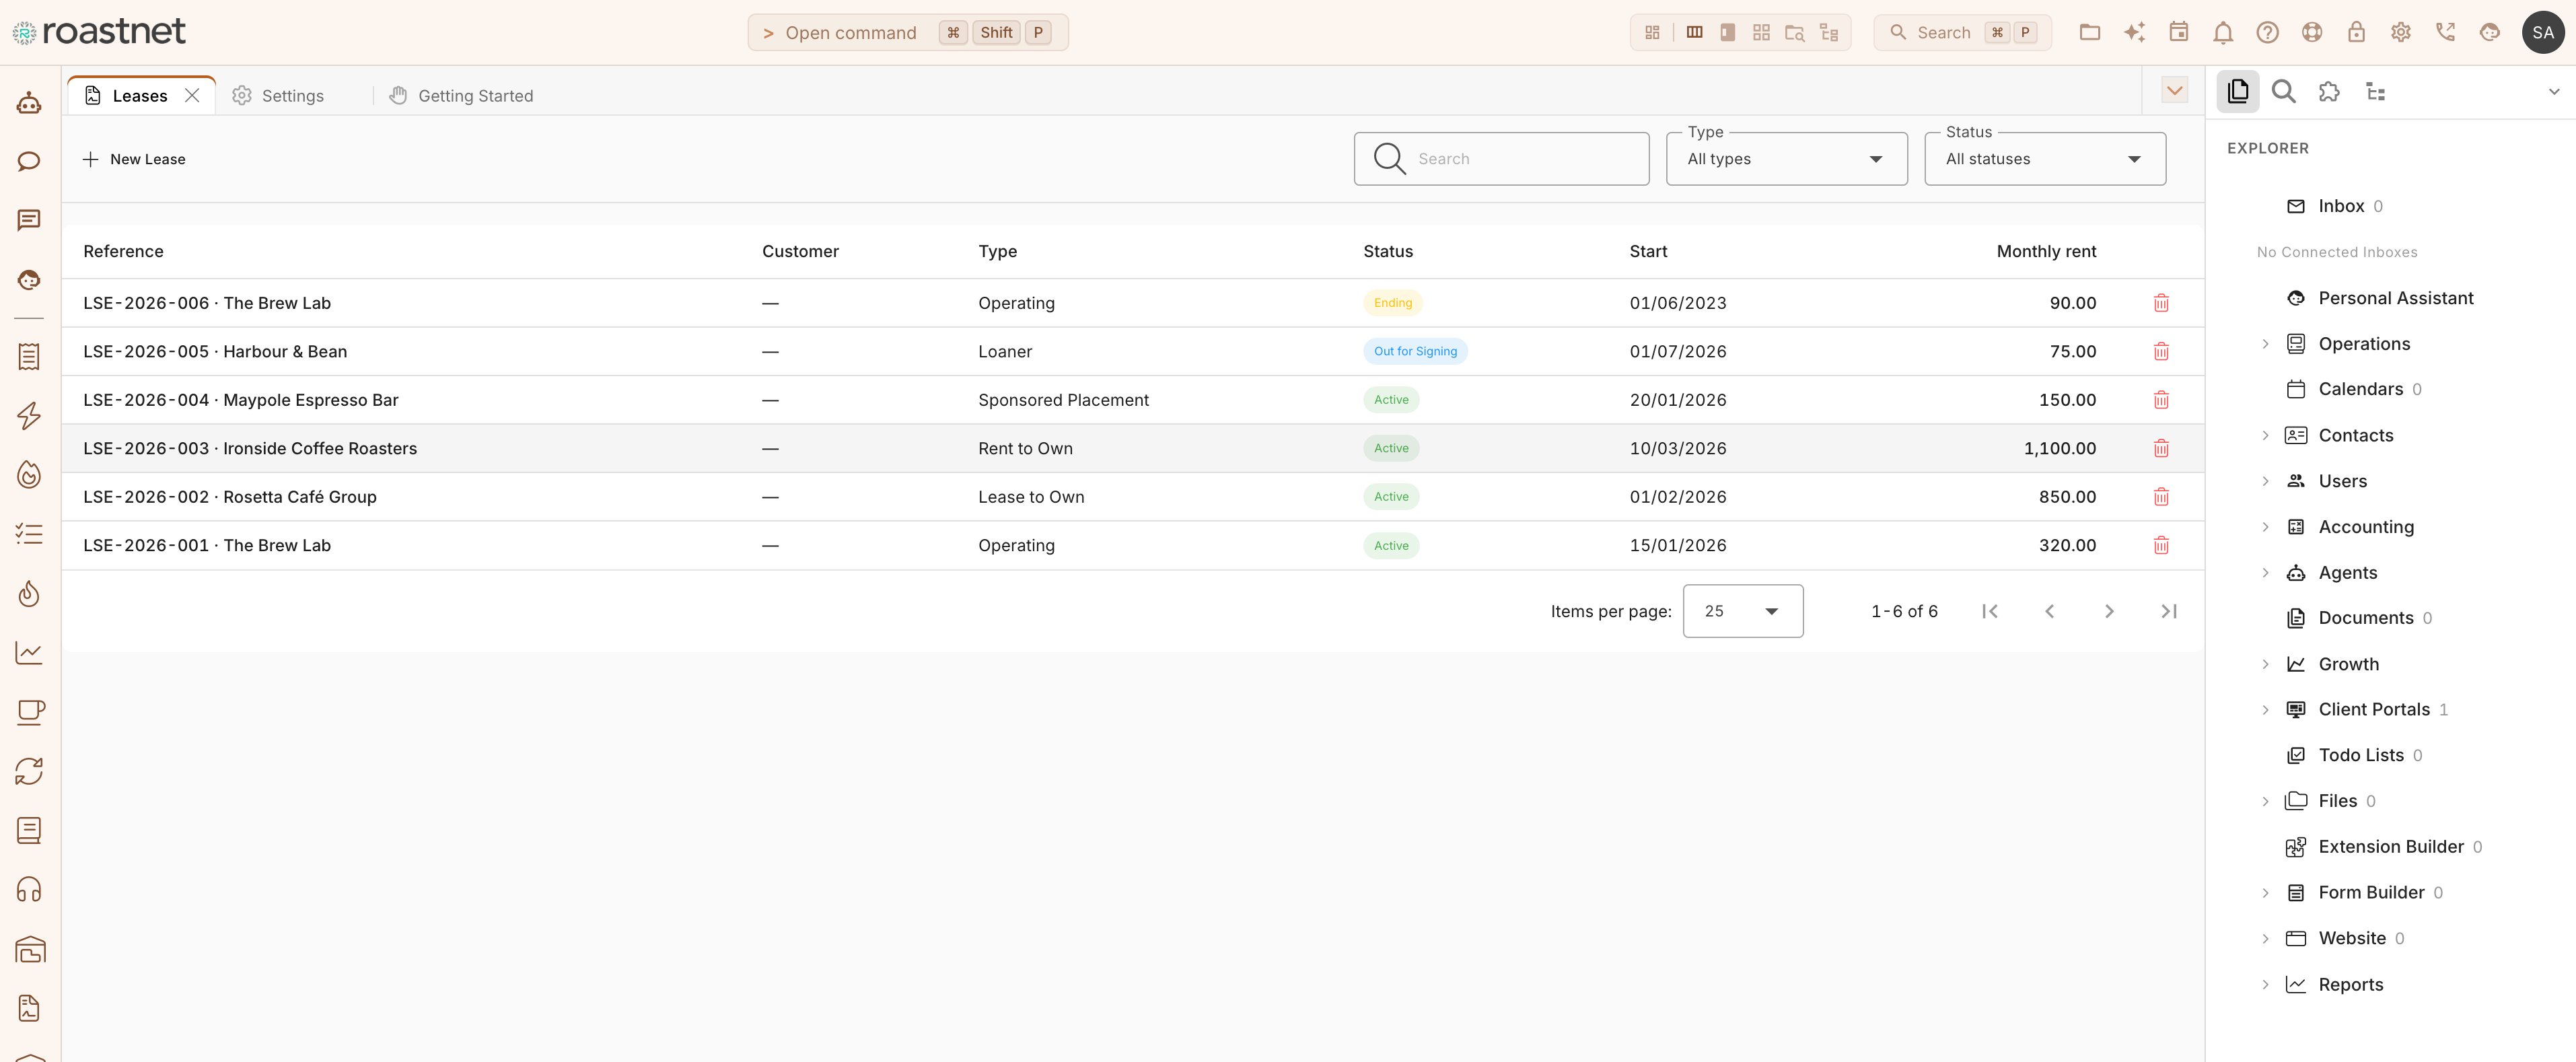Open the search magnifier in right panel
This screenshot has height=1062, width=2576.
coord(2283,92)
